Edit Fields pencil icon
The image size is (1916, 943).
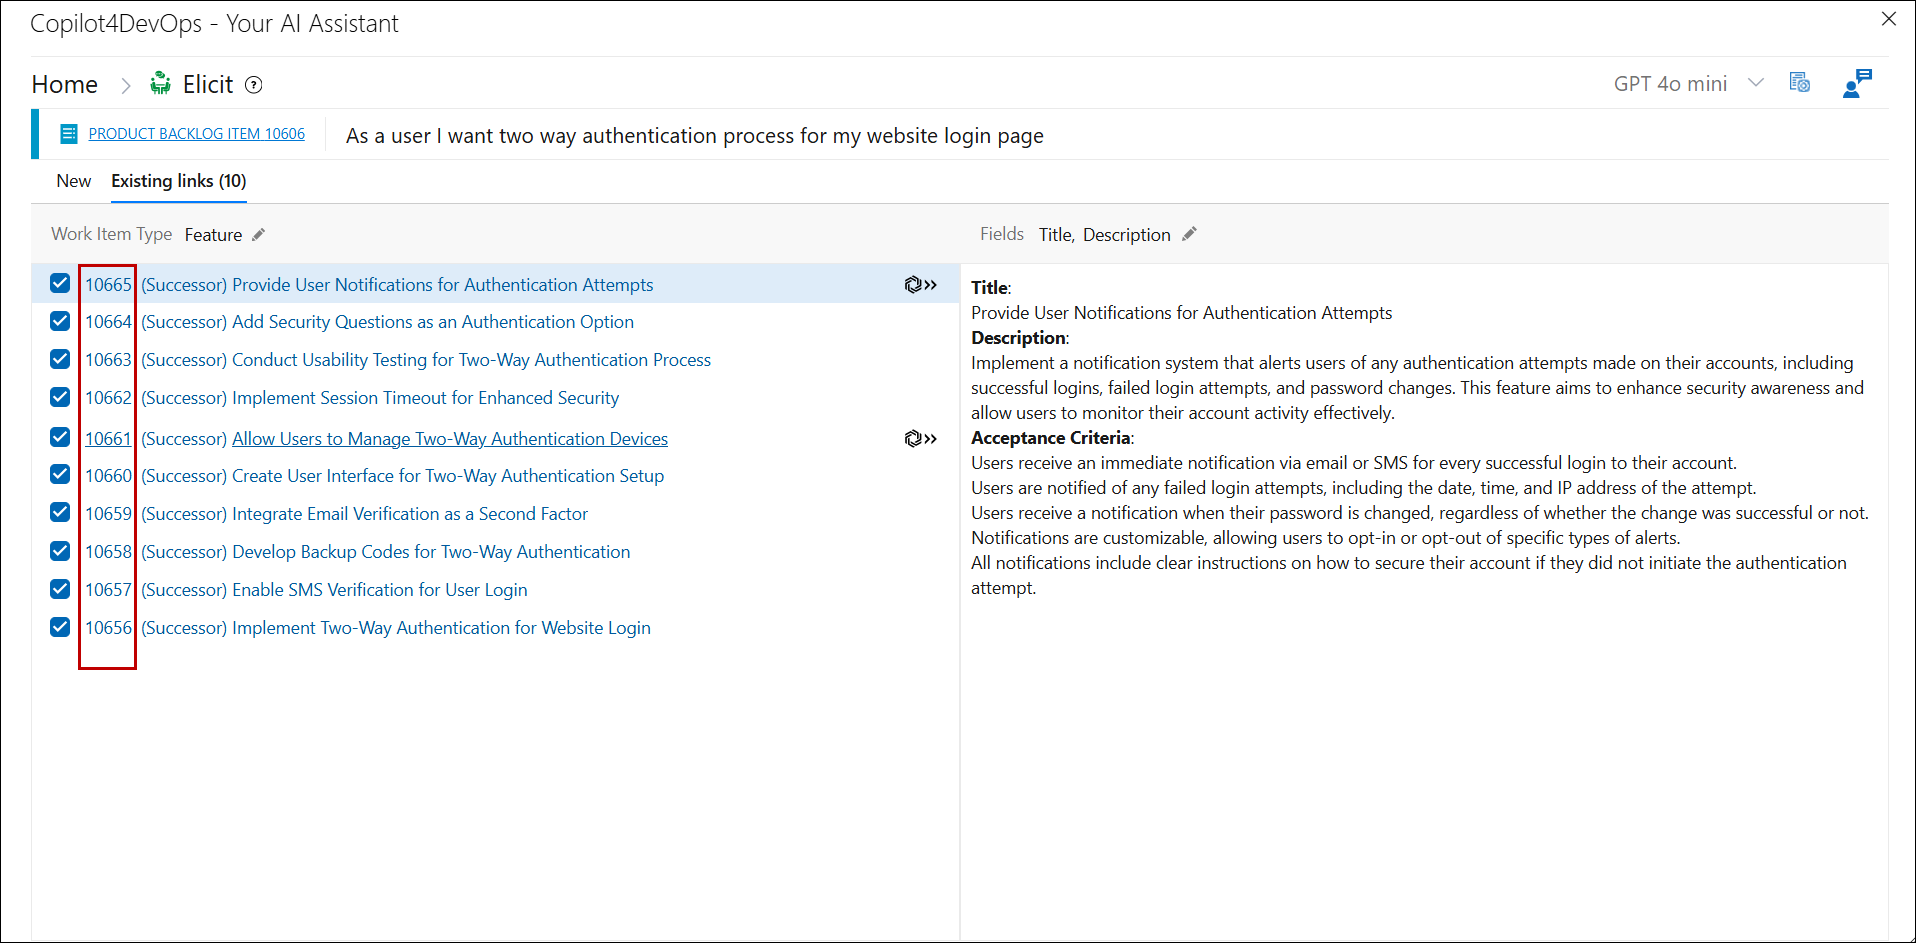point(1189,235)
